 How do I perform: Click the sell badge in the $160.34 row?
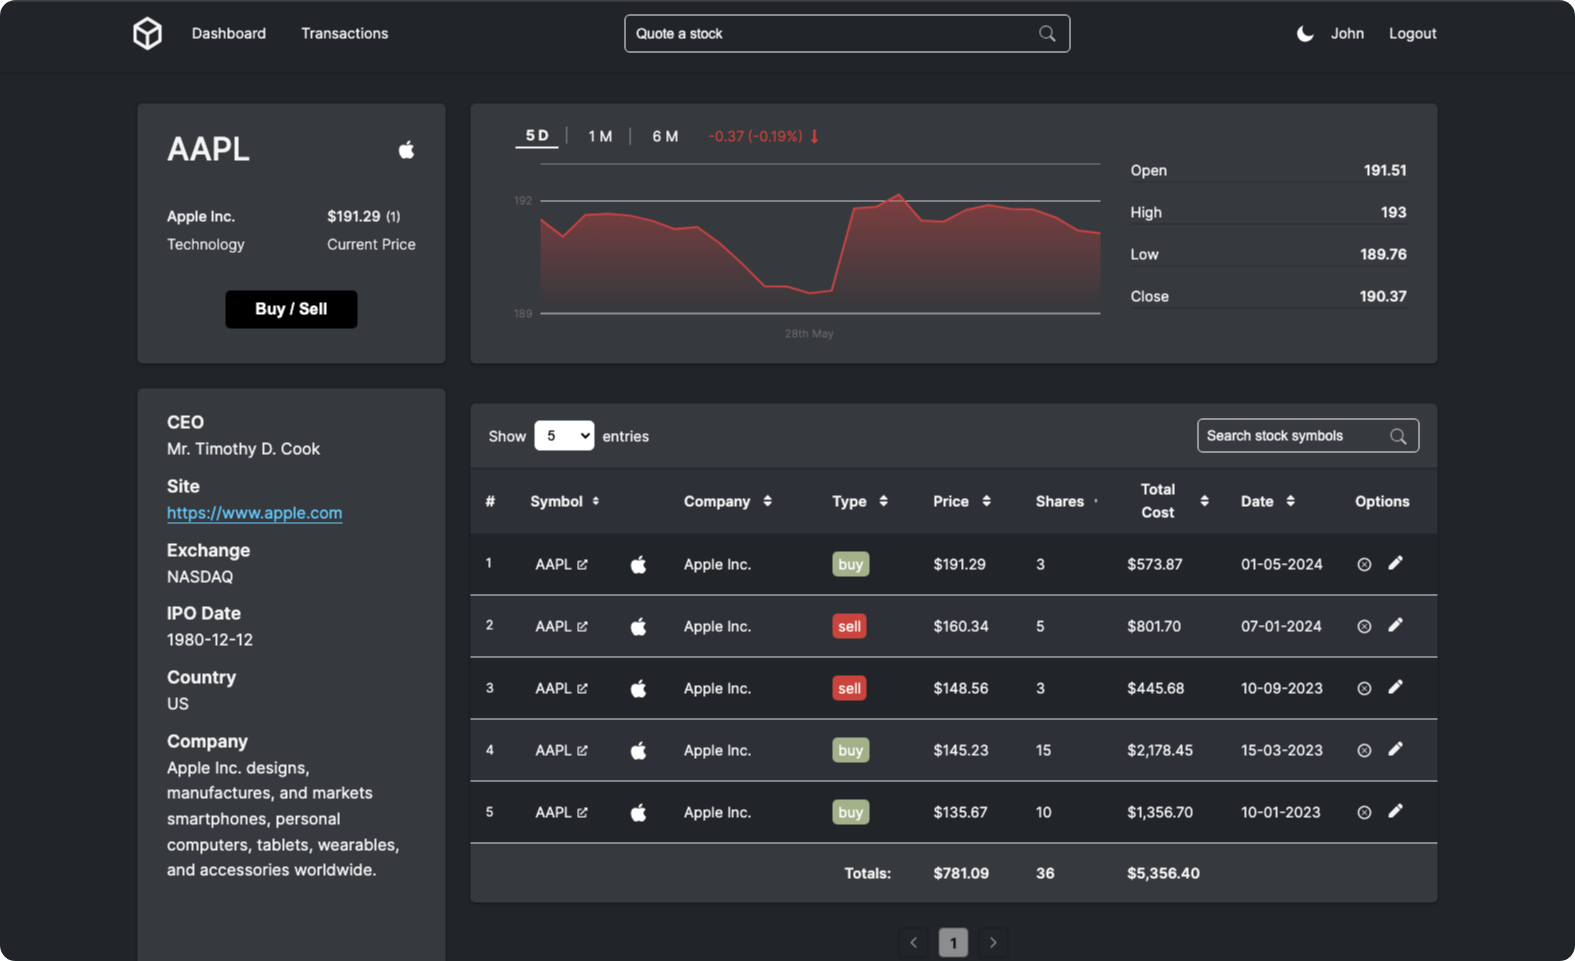[849, 626]
